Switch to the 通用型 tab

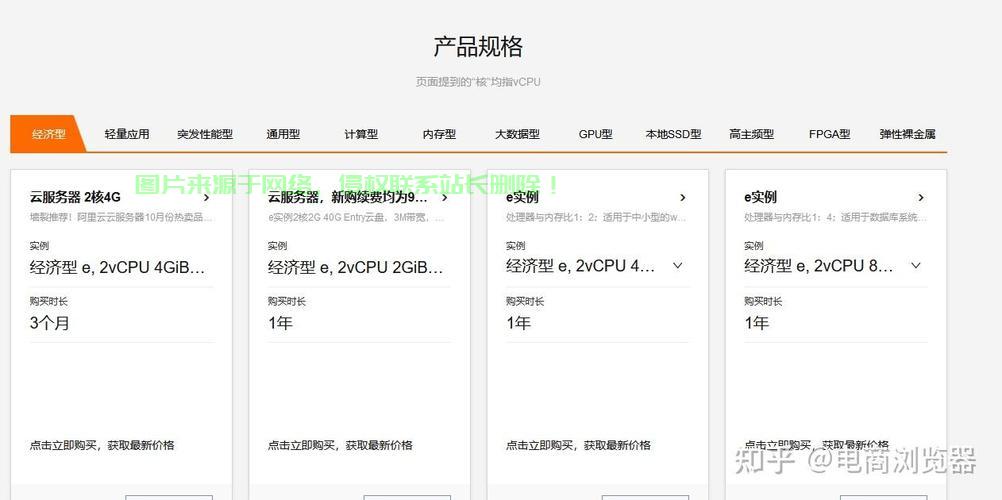(283, 134)
